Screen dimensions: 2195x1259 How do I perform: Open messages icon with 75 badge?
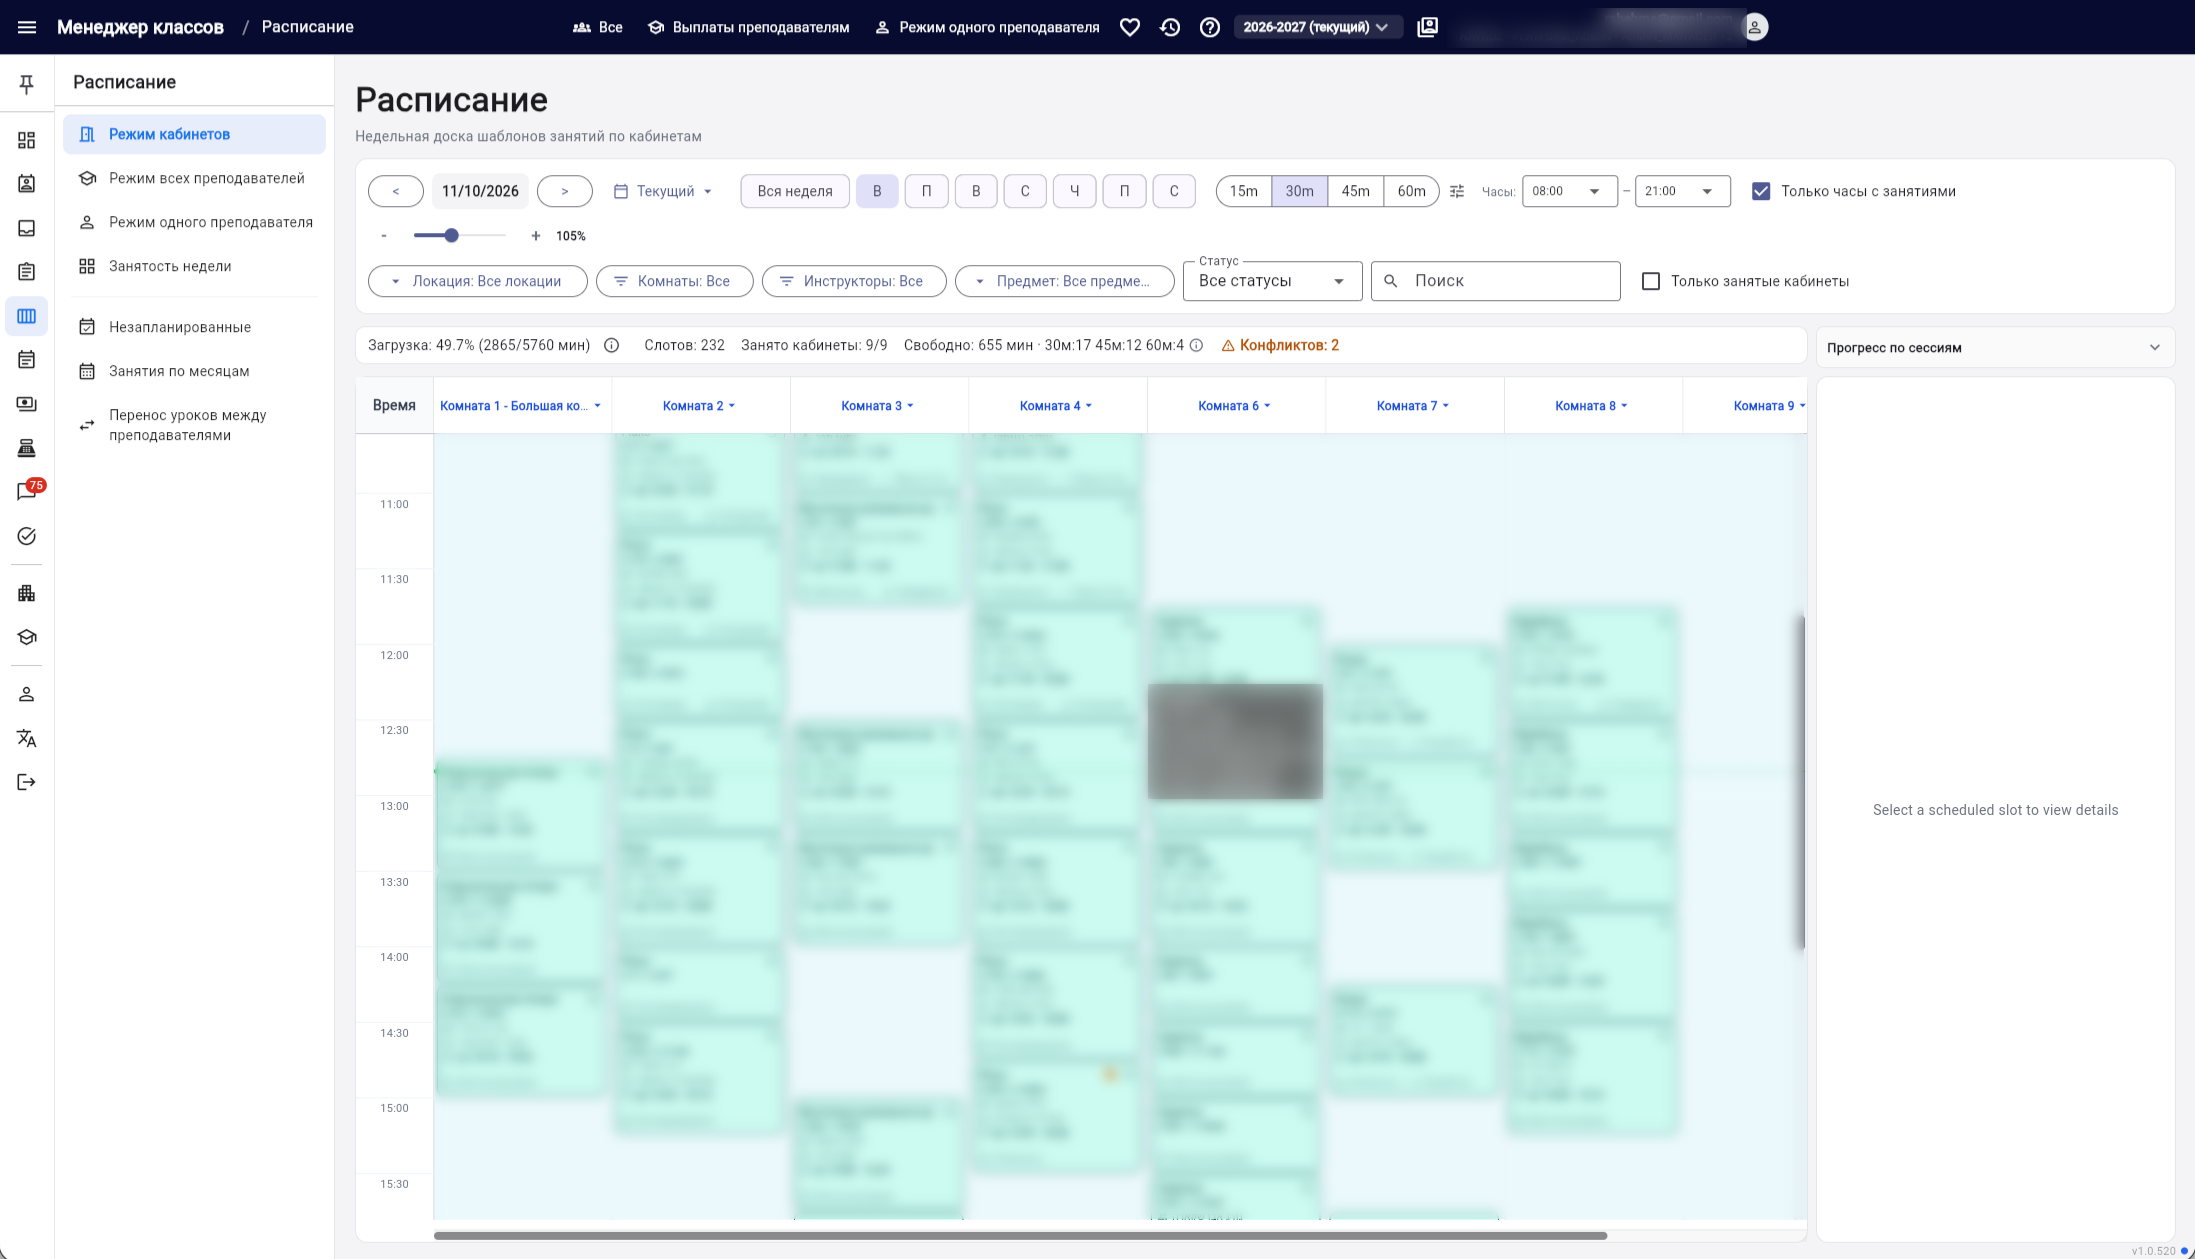tap(27, 492)
